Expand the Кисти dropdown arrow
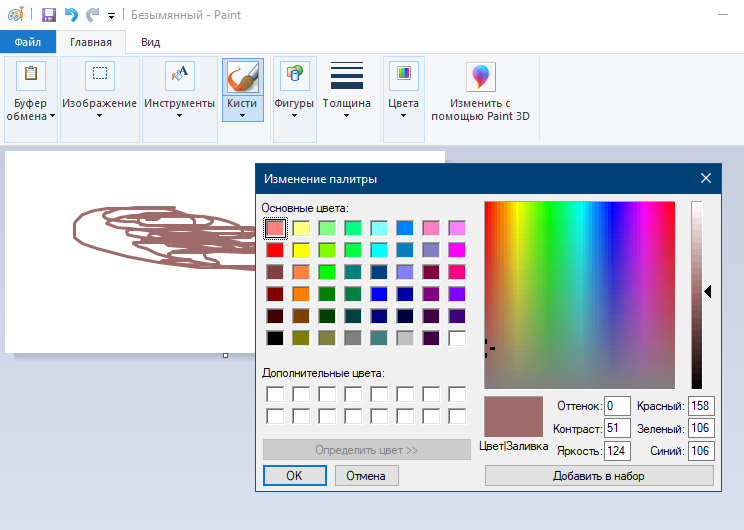 [x=242, y=116]
